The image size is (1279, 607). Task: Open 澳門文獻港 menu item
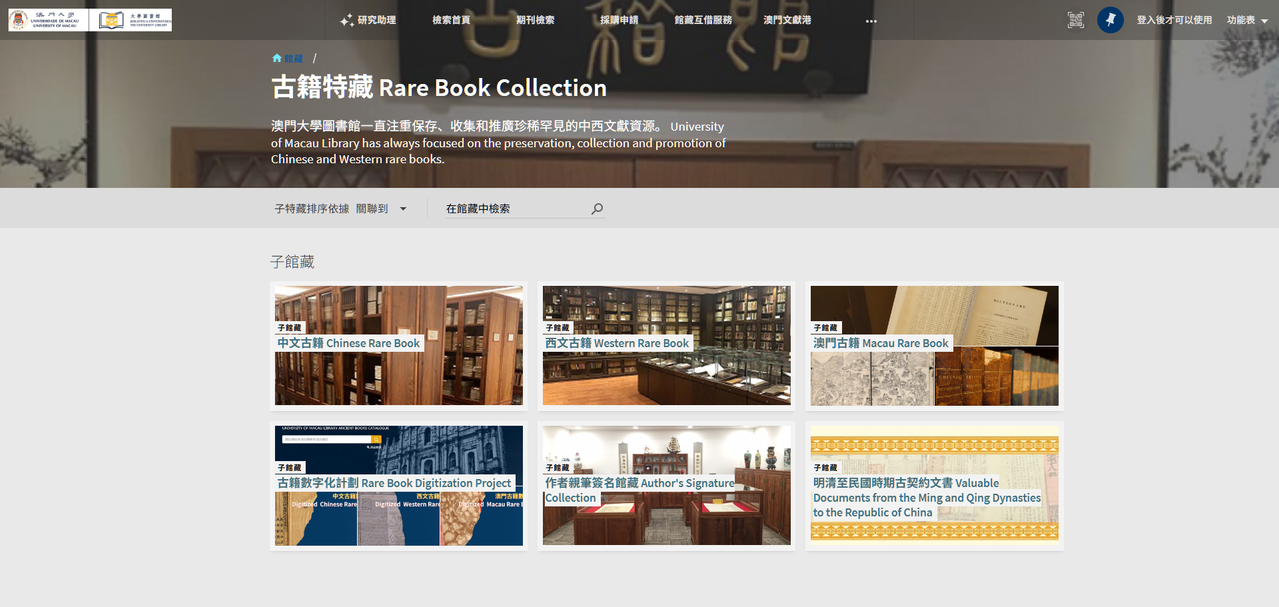[x=787, y=20]
